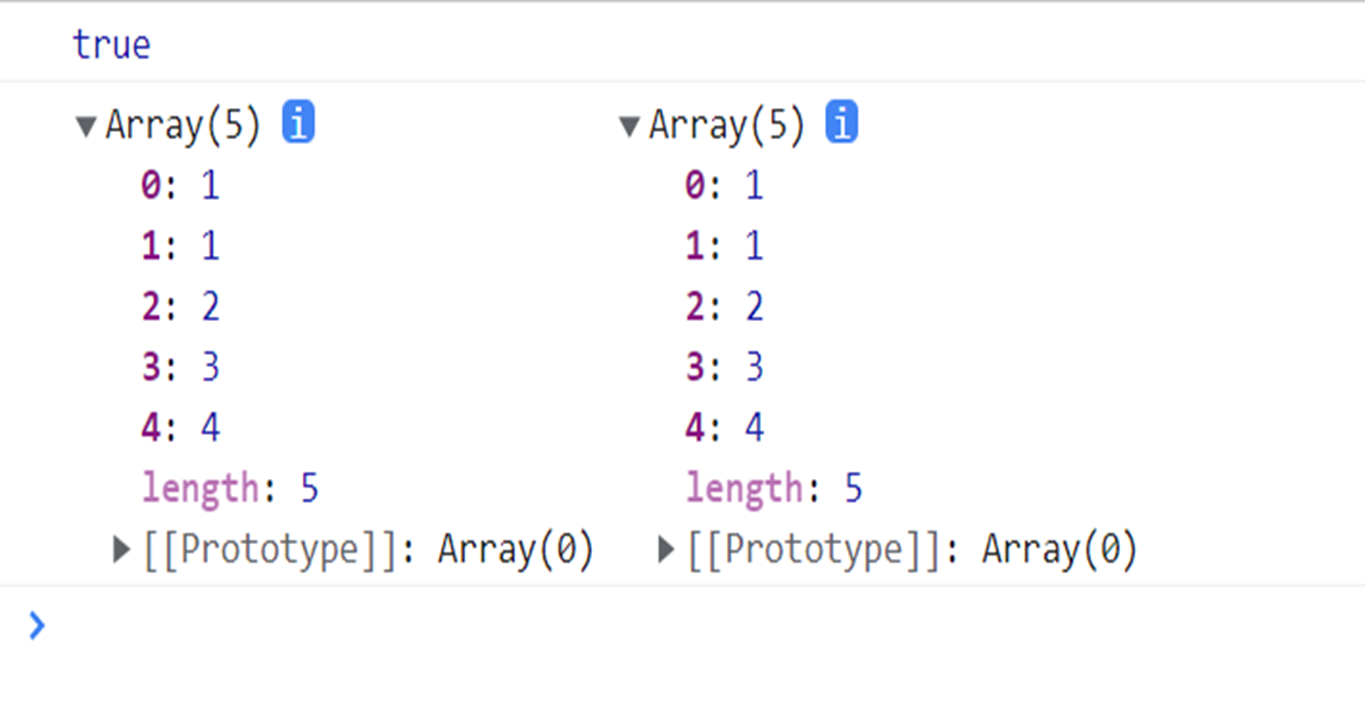The image size is (1365, 703).
Task: Select the right Array(5) header label
Action: (727, 126)
